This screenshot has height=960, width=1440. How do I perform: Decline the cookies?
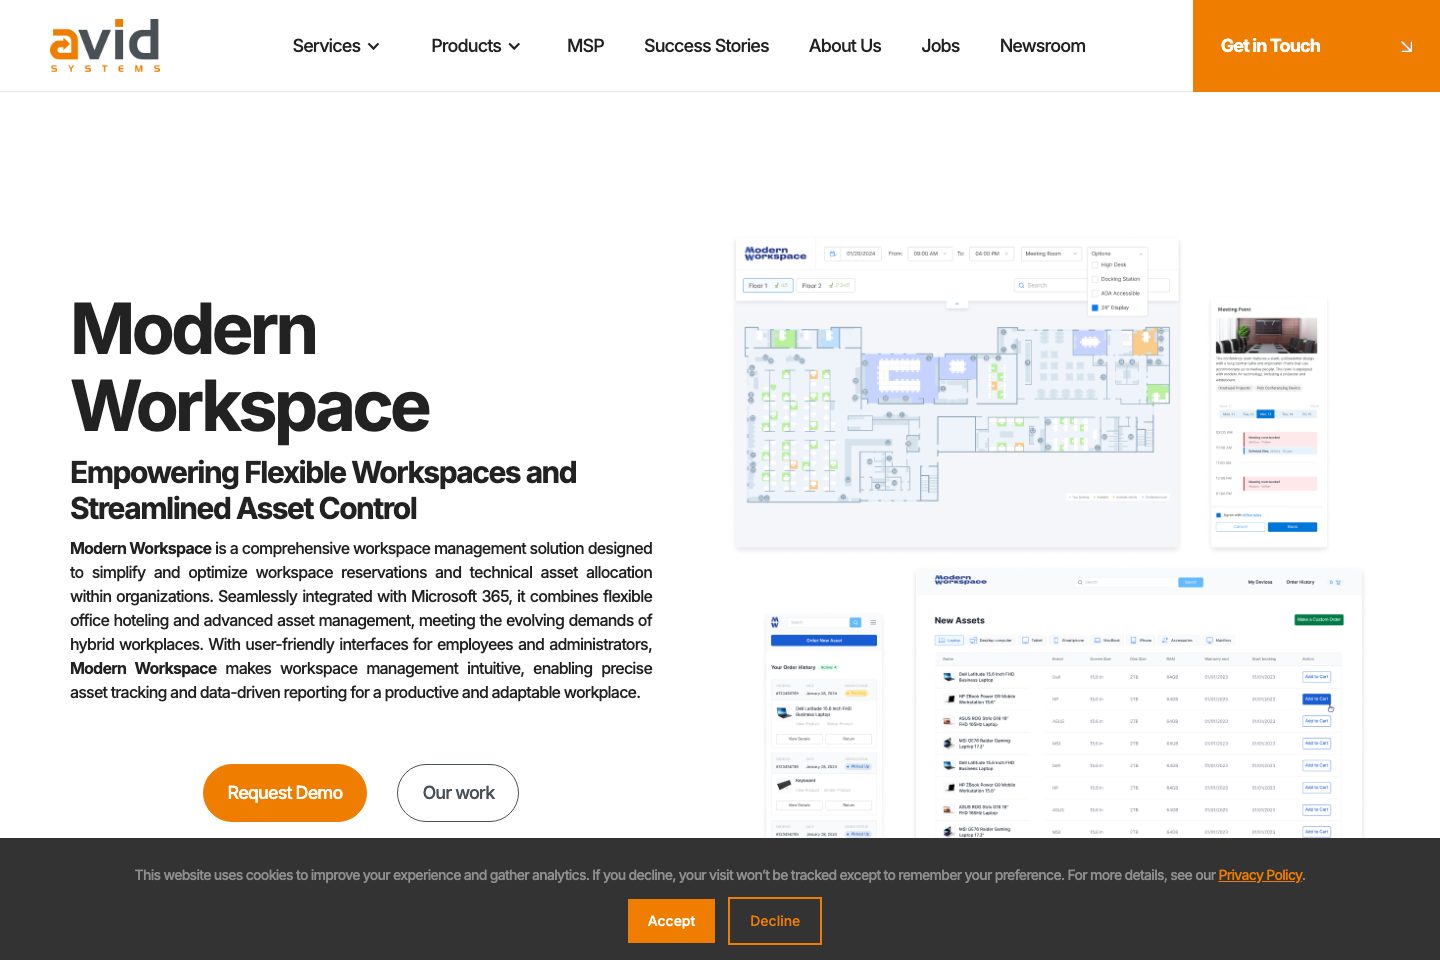coord(775,921)
